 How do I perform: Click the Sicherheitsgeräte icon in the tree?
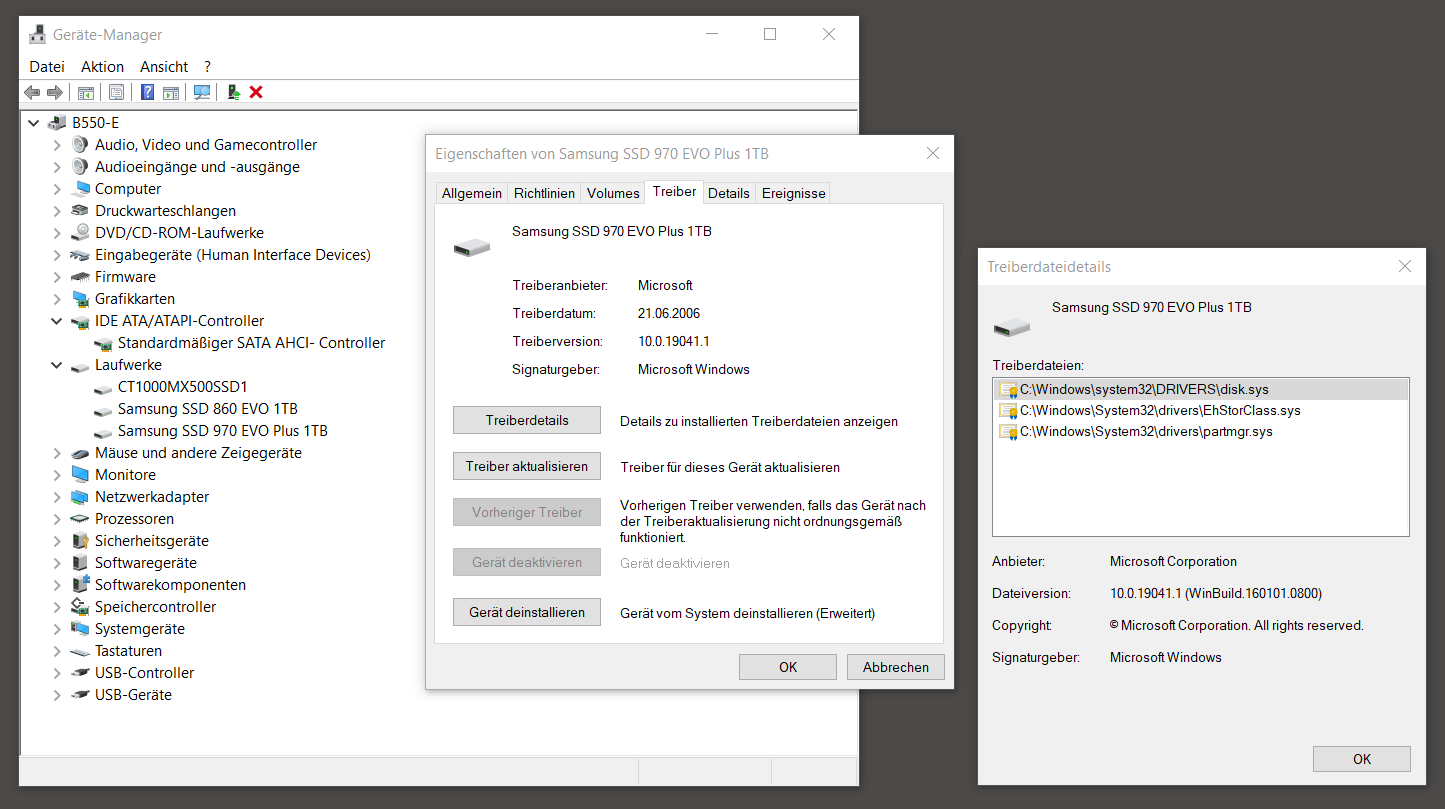tap(80, 541)
